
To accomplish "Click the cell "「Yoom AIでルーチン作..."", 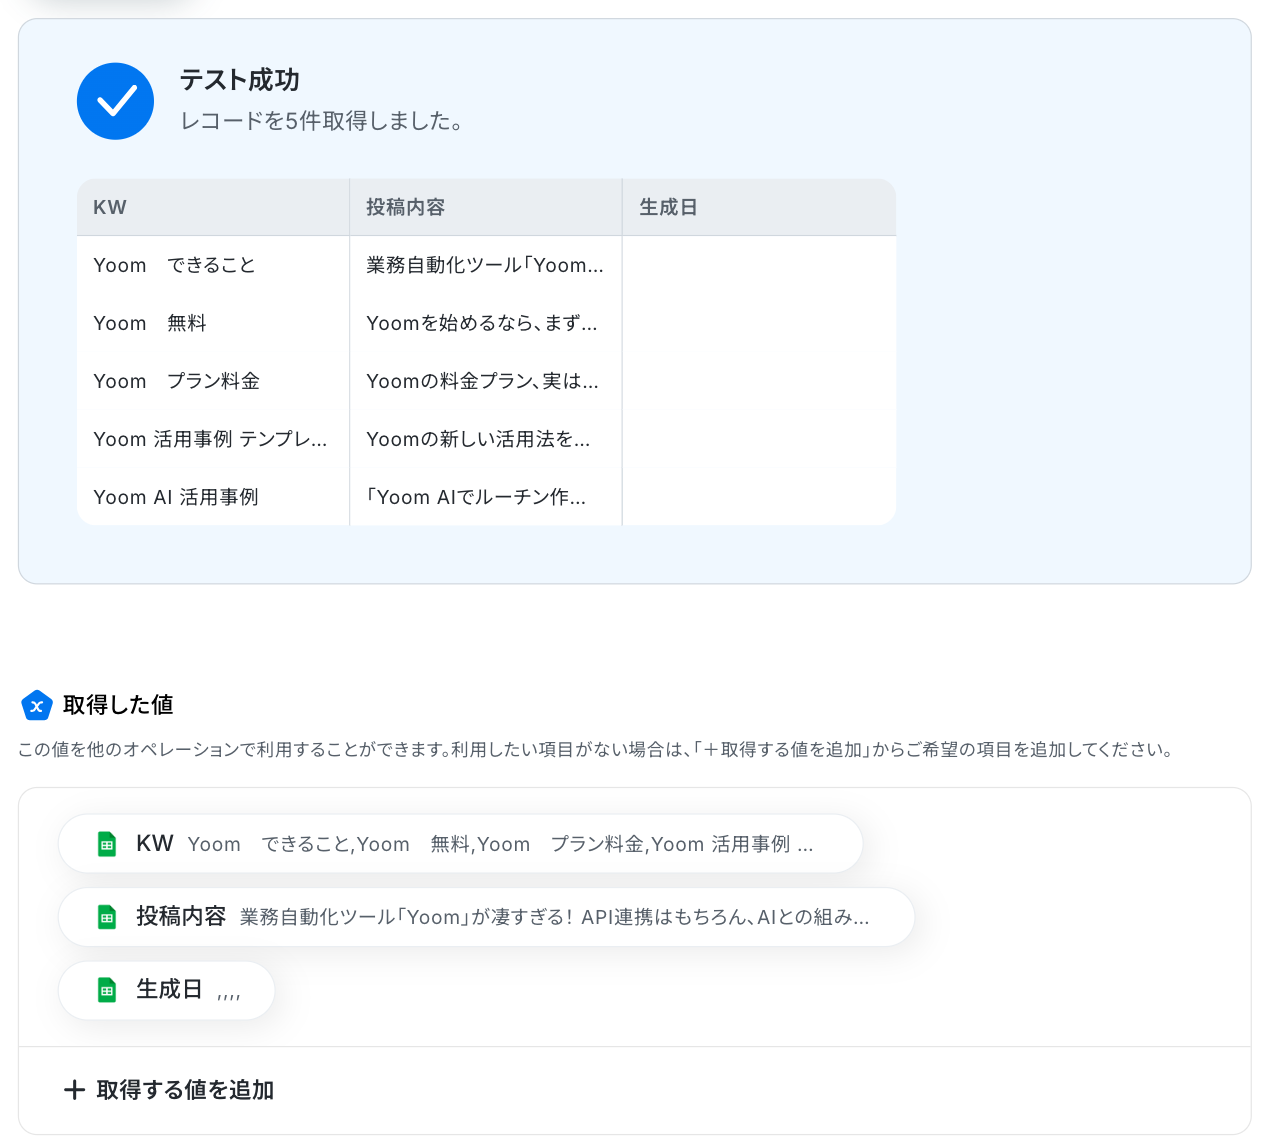I will (x=486, y=497).
